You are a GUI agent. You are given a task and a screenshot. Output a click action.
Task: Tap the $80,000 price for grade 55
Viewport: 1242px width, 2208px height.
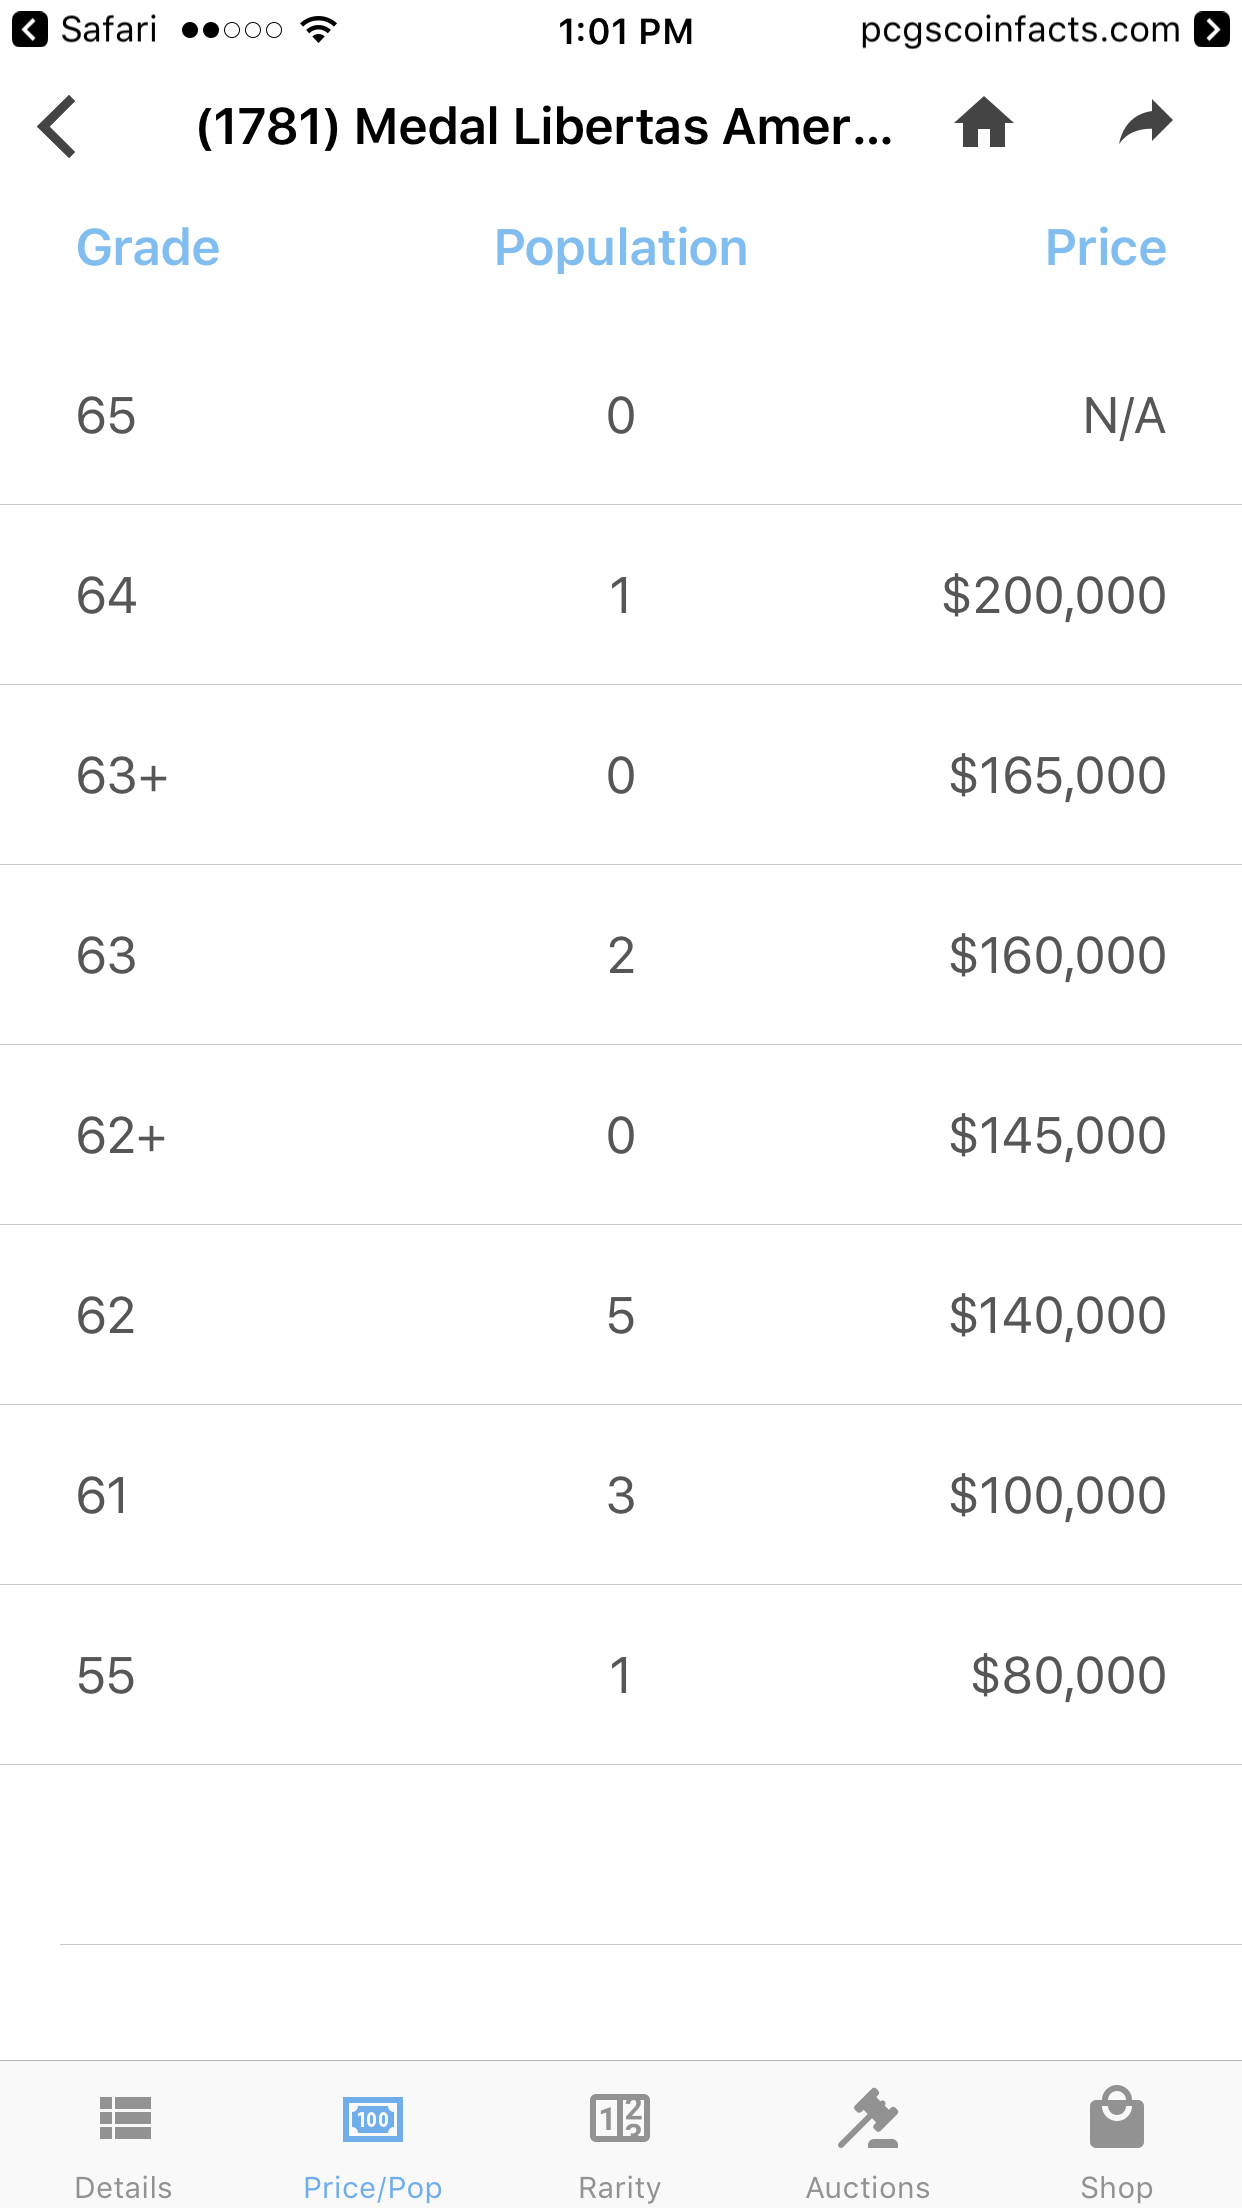[x=1069, y=1676]
